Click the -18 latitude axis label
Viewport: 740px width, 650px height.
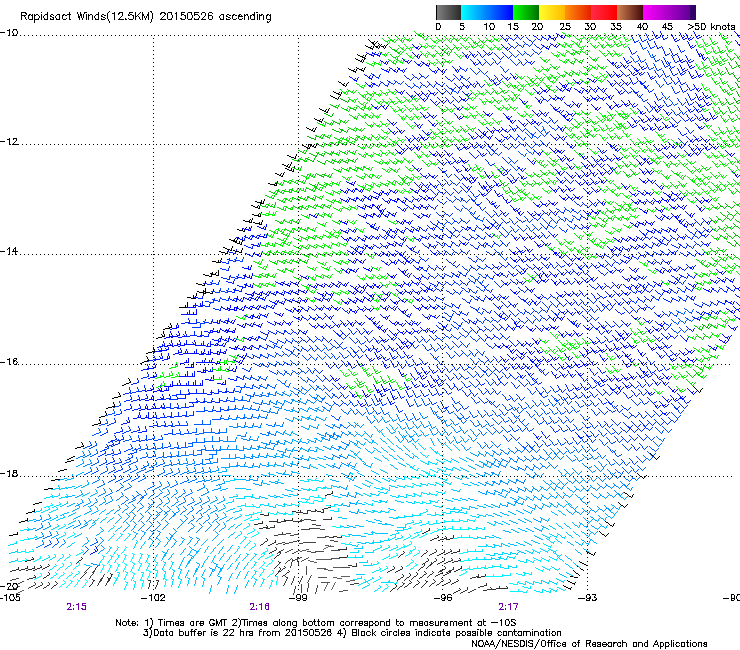(x=9, y=473)
